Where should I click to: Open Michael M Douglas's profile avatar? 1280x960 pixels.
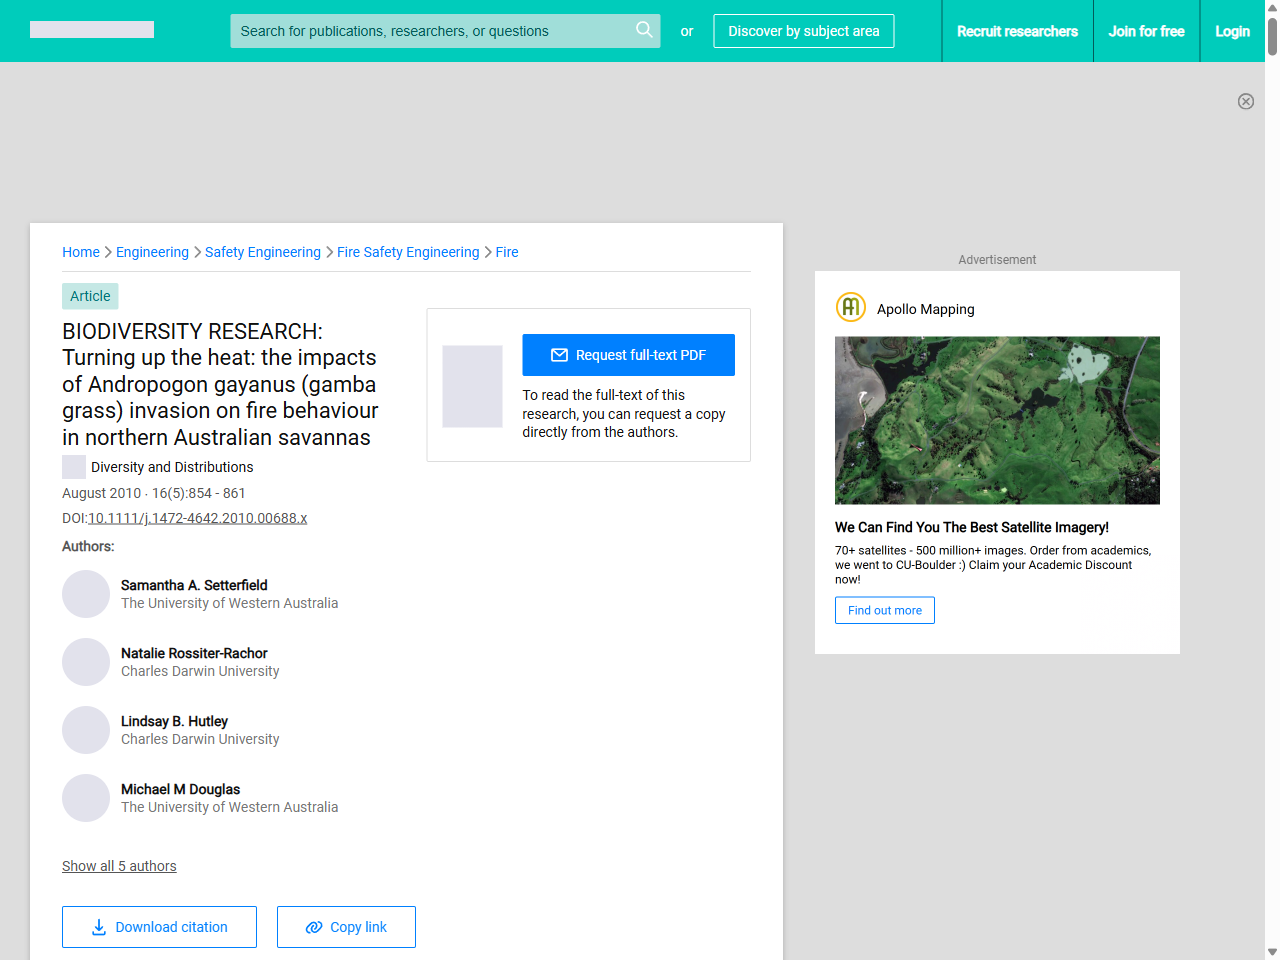click(x=86, y=797)
